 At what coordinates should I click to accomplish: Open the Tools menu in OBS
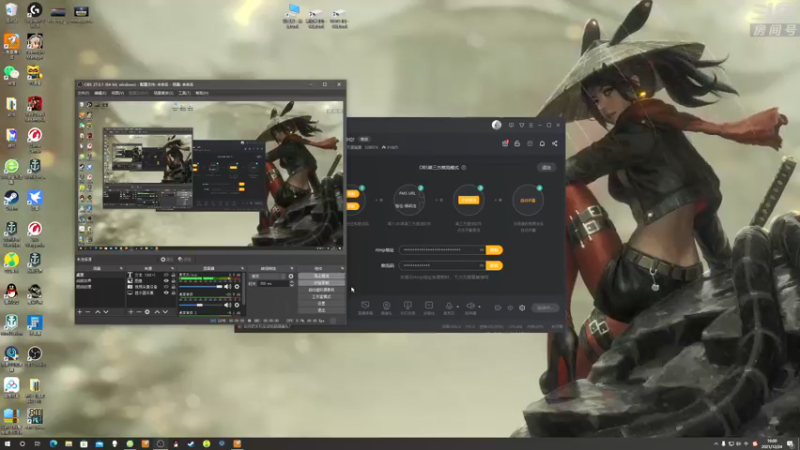pyautogui.click(x=184, y=93)
